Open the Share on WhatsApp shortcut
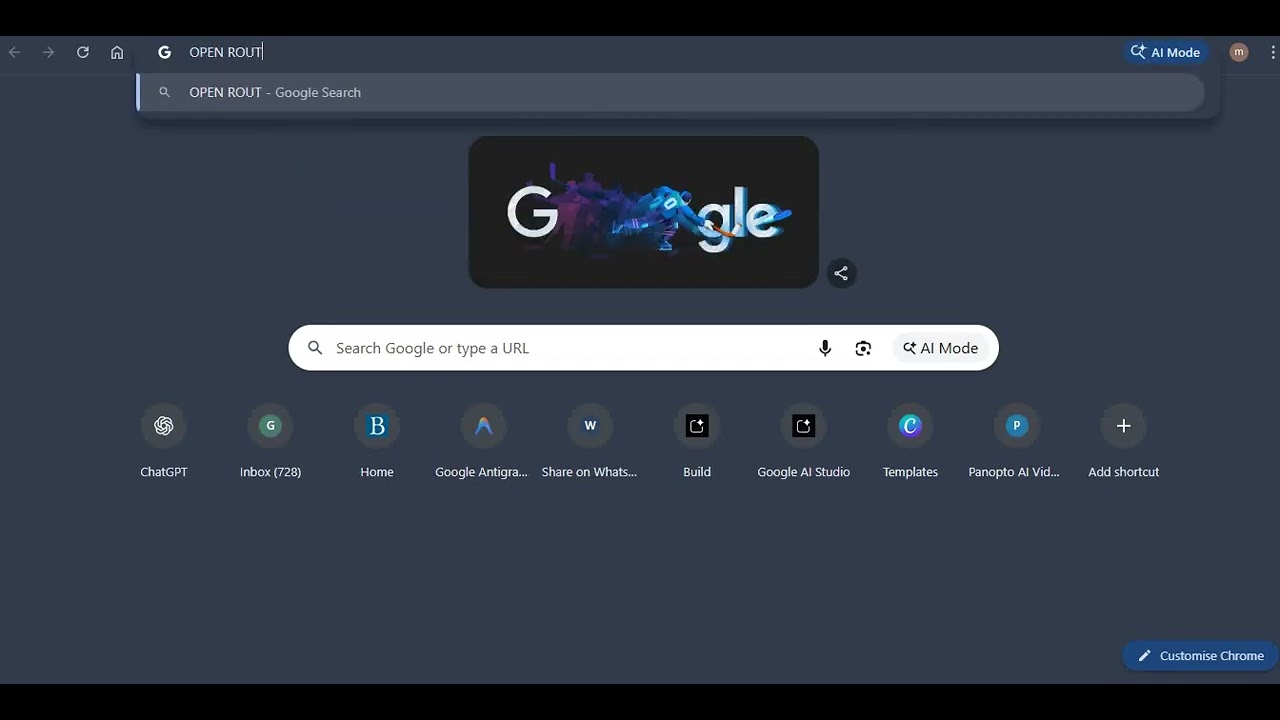Viewport: 1280px width, 720px height. 590,441
